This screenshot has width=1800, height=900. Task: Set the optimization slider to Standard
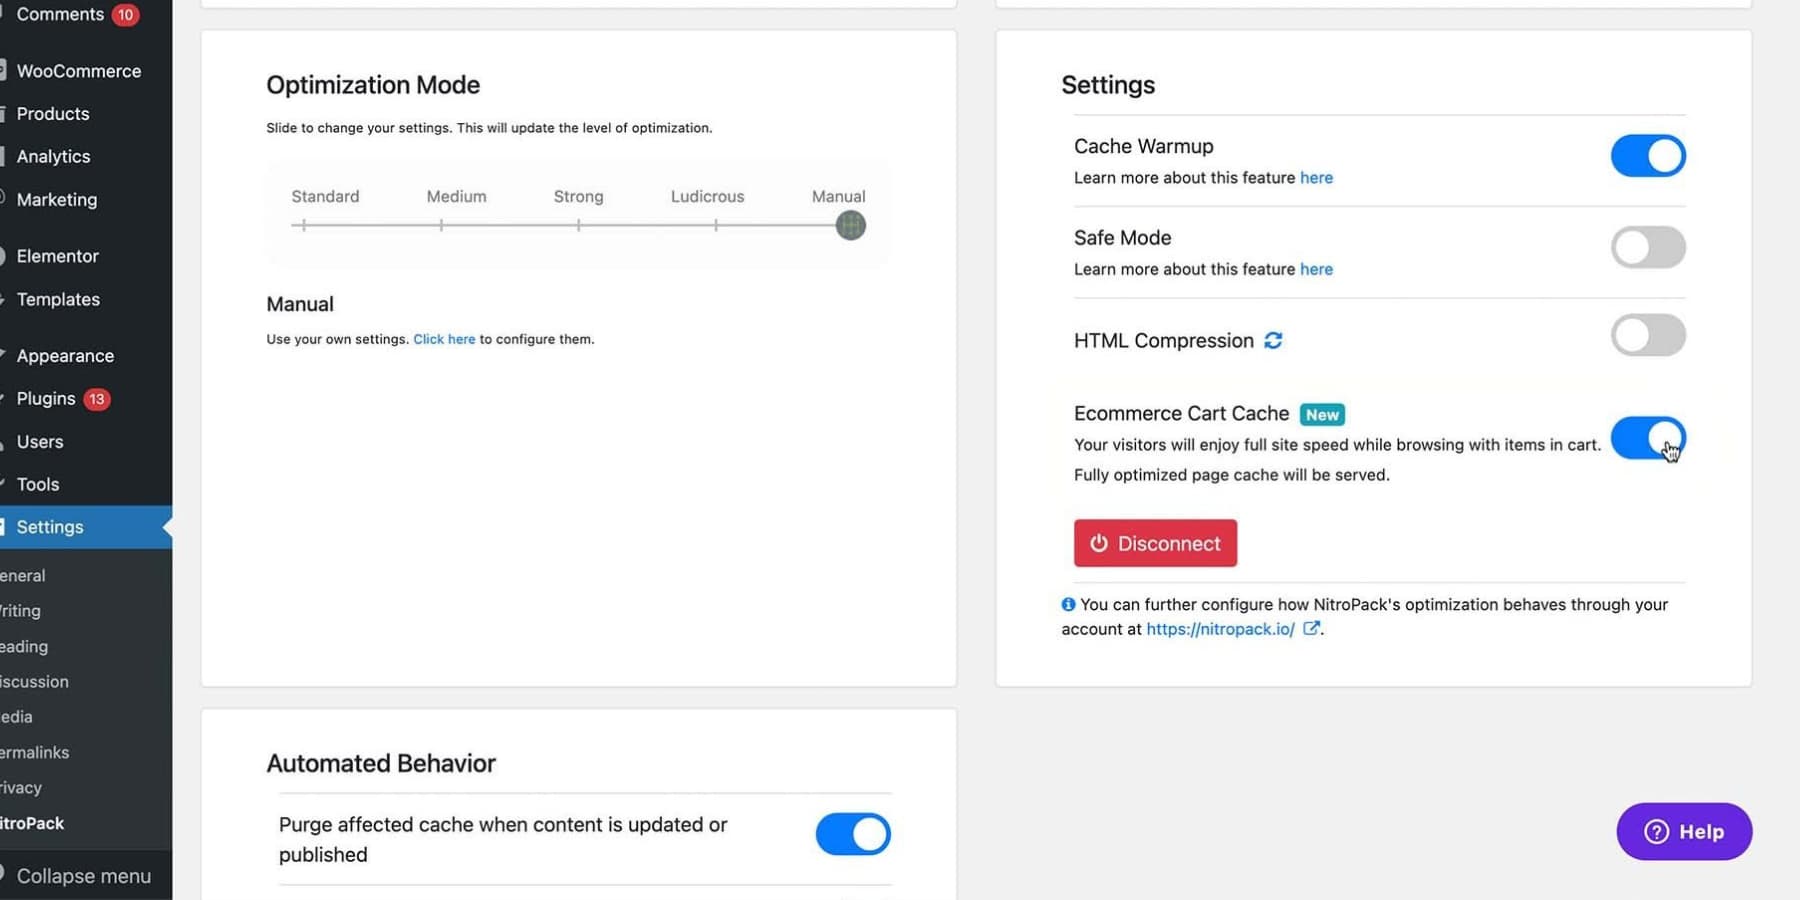(x=303, y=225)
